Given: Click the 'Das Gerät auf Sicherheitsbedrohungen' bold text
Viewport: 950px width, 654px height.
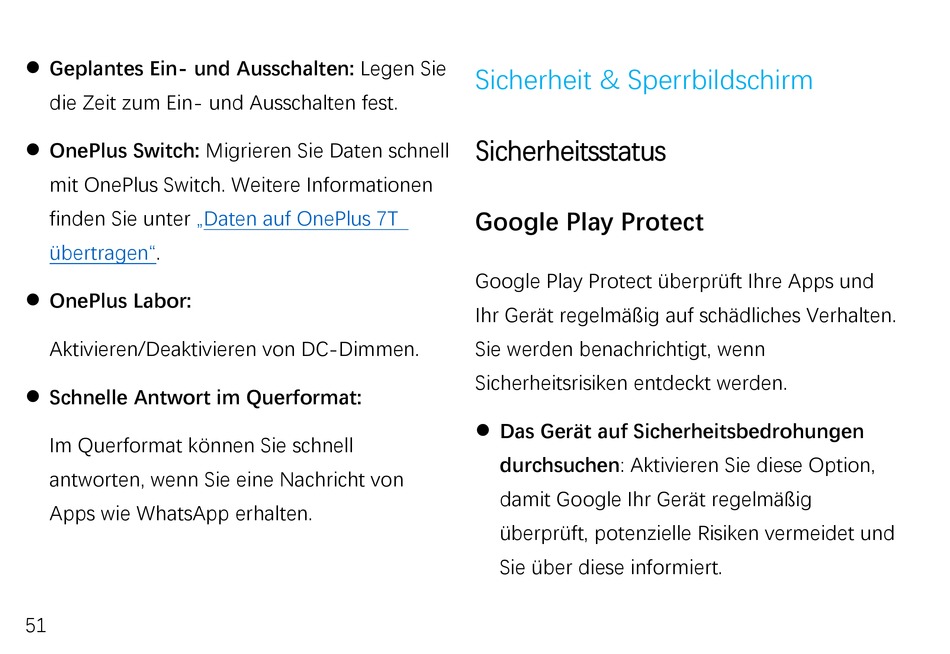Looking at the screenshot, I should coord(682,432).
